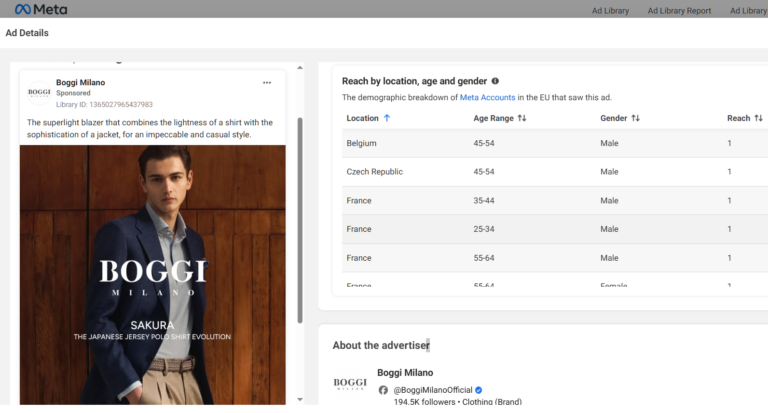Sort the table by Gender
The height and width of the screenshot is (413, 768).
click(x=636, y=118)
